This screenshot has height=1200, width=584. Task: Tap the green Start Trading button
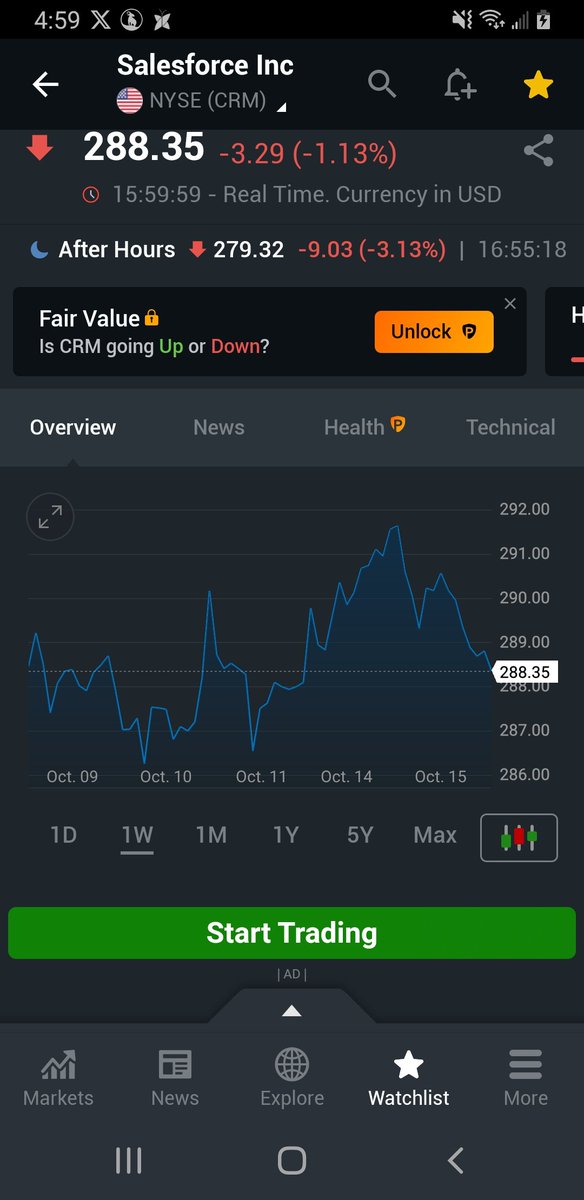tap(292, 933)
